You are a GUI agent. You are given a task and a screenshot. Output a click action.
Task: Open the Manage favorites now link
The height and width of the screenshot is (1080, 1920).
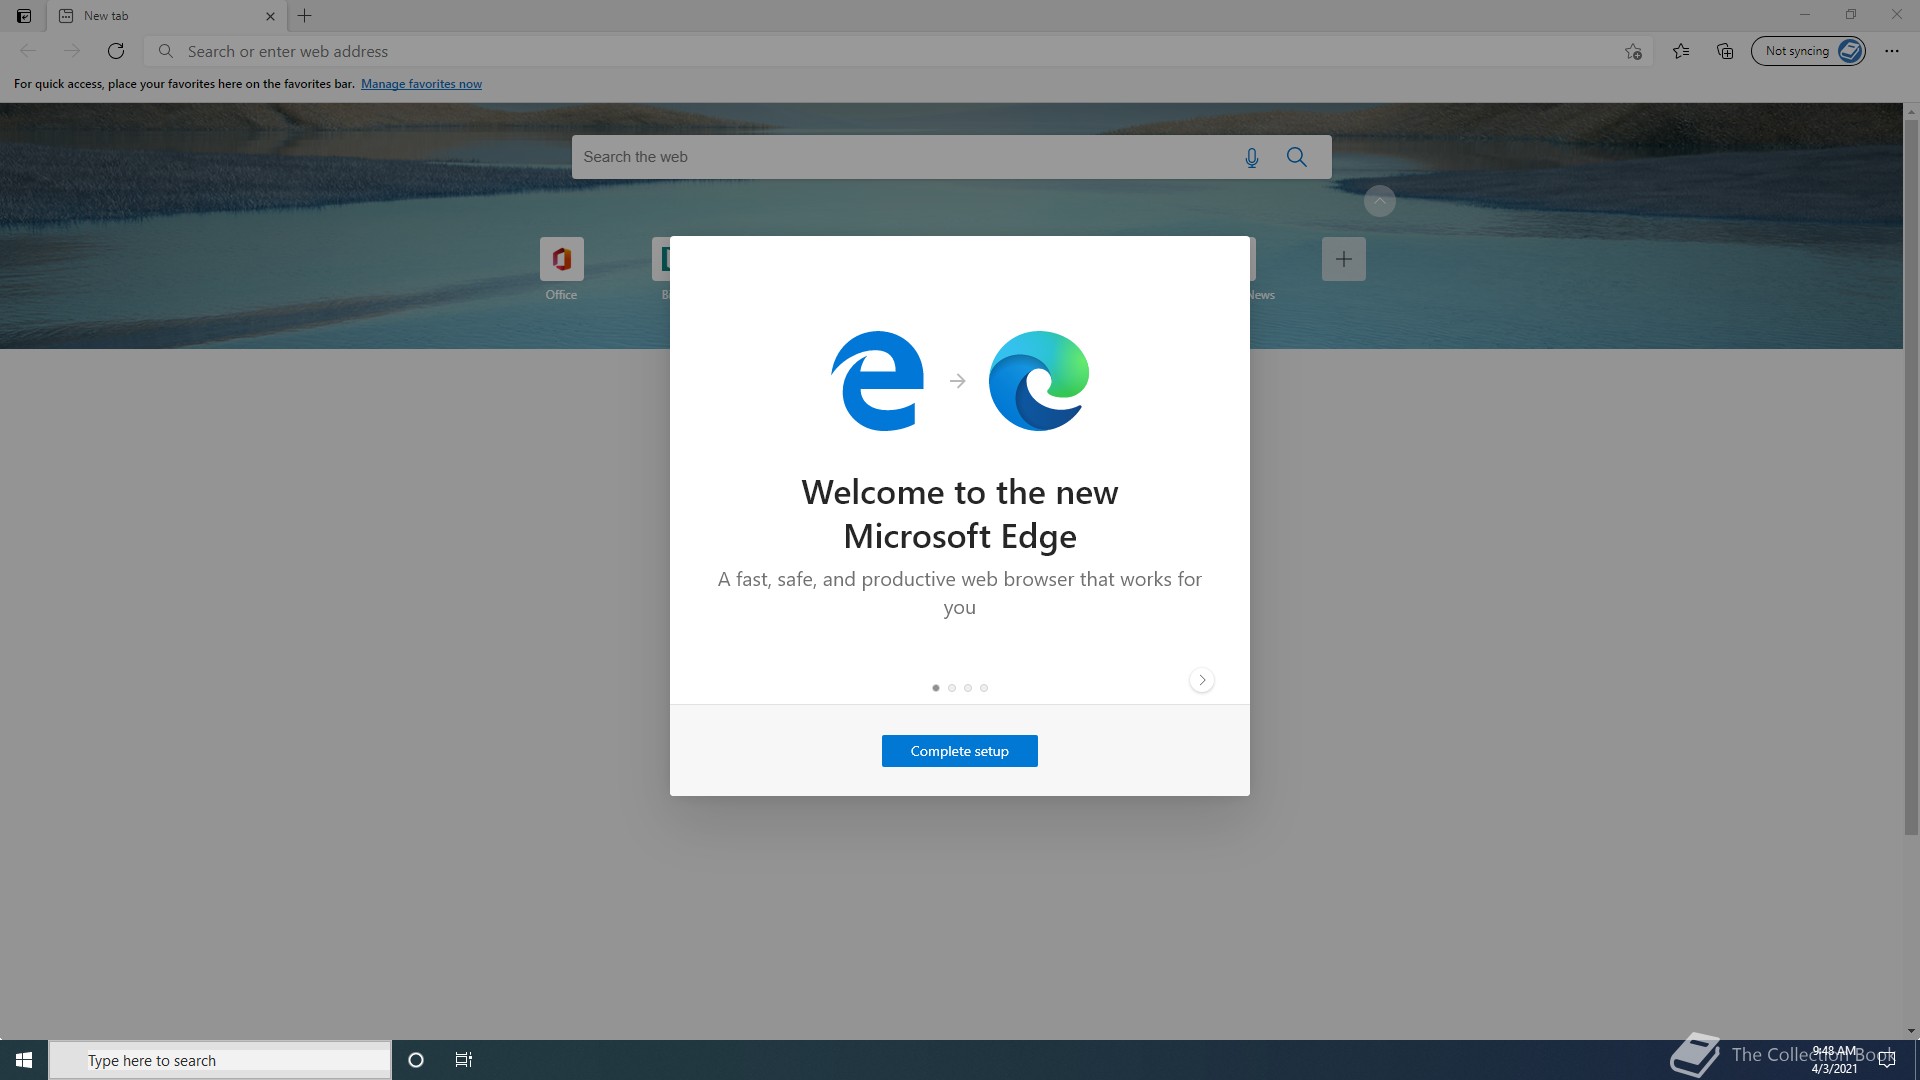[x=421, y=84]
